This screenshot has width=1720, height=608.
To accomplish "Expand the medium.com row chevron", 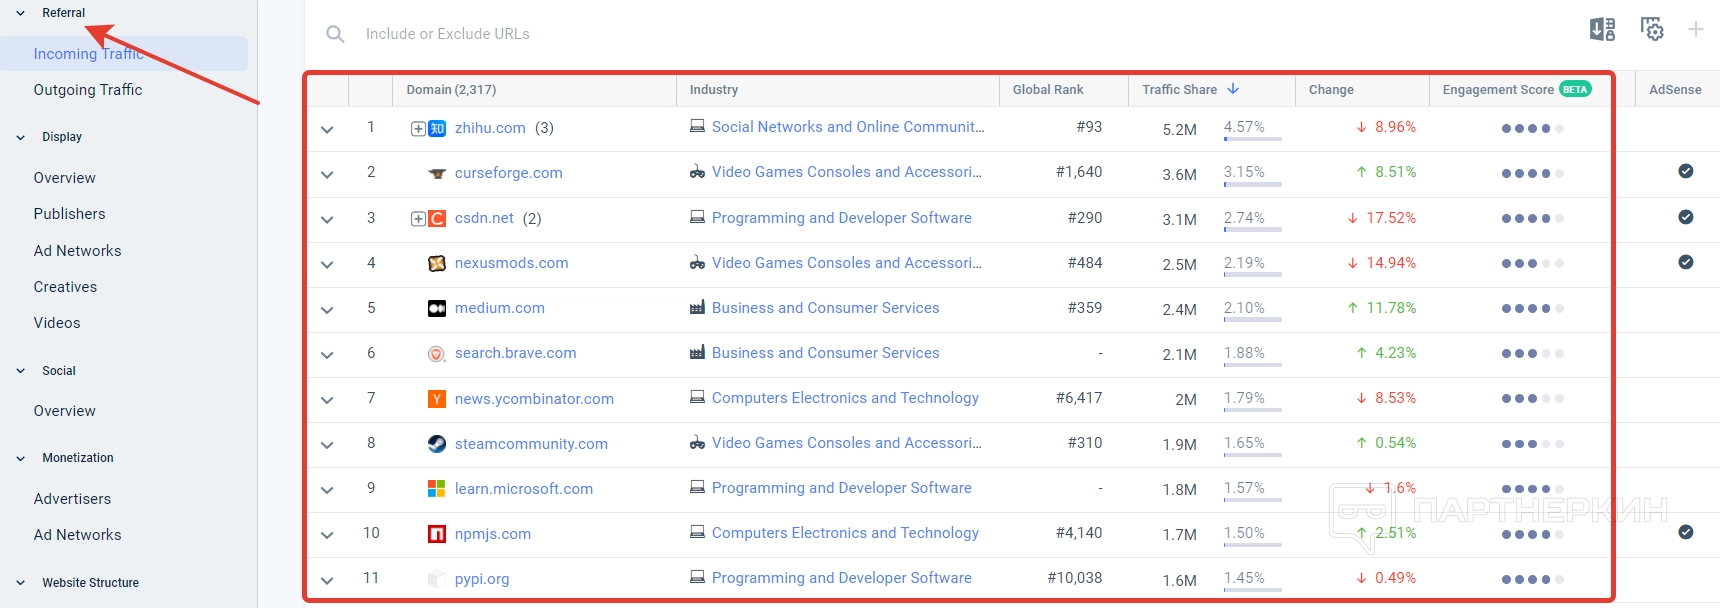I will pyautogui.click(x=327, y=310).
